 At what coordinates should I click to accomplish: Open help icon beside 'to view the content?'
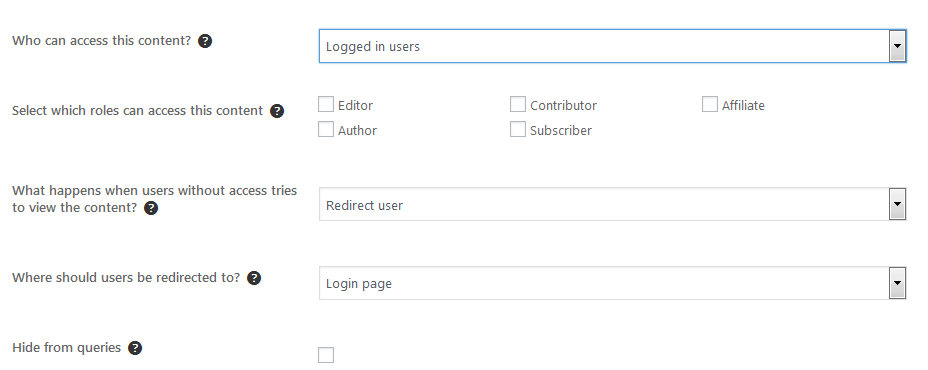tap(152, 208)
